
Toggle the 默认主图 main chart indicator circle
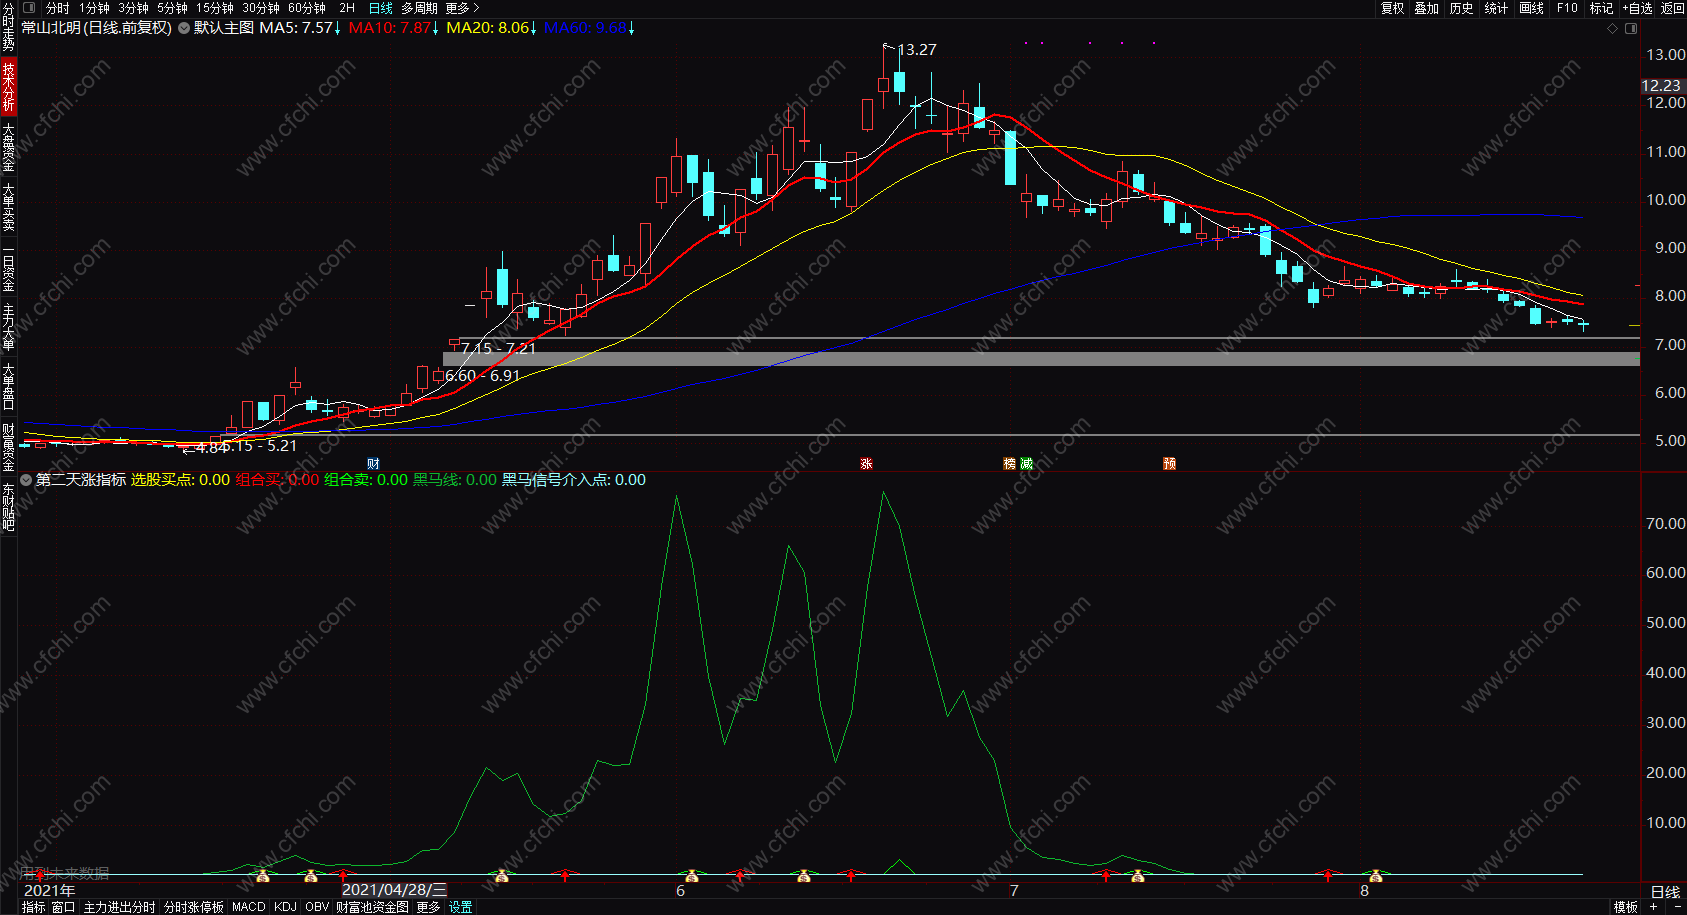pyautogui.click(x=184, y=28)
